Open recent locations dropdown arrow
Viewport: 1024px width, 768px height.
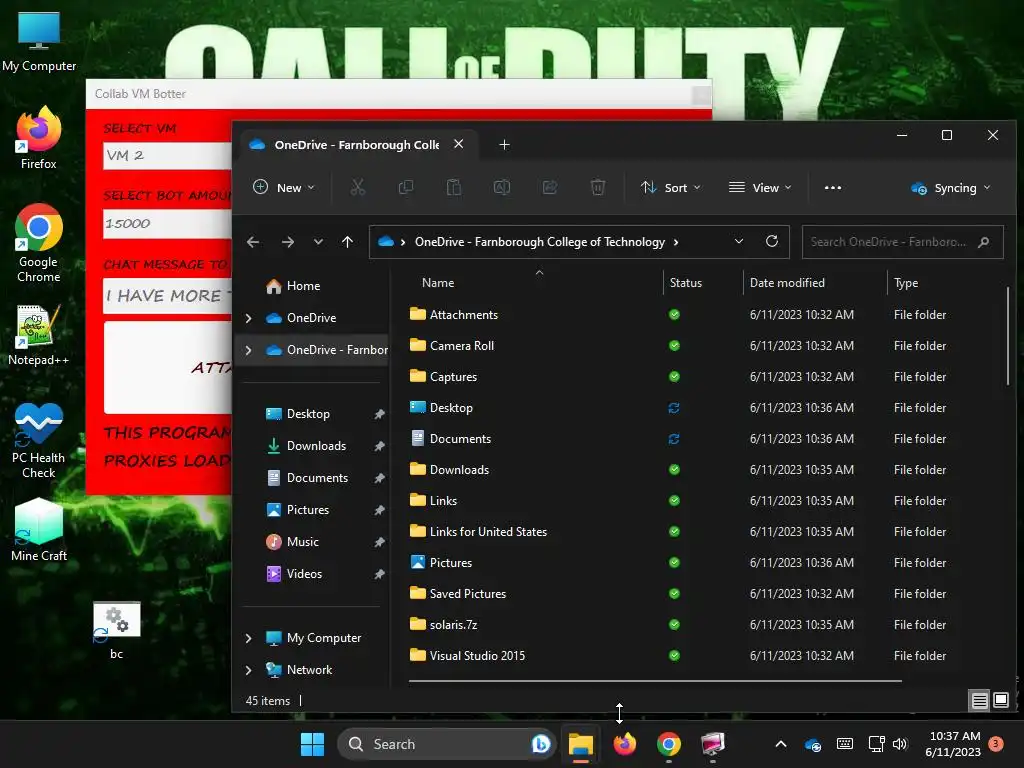click(318, 242)
